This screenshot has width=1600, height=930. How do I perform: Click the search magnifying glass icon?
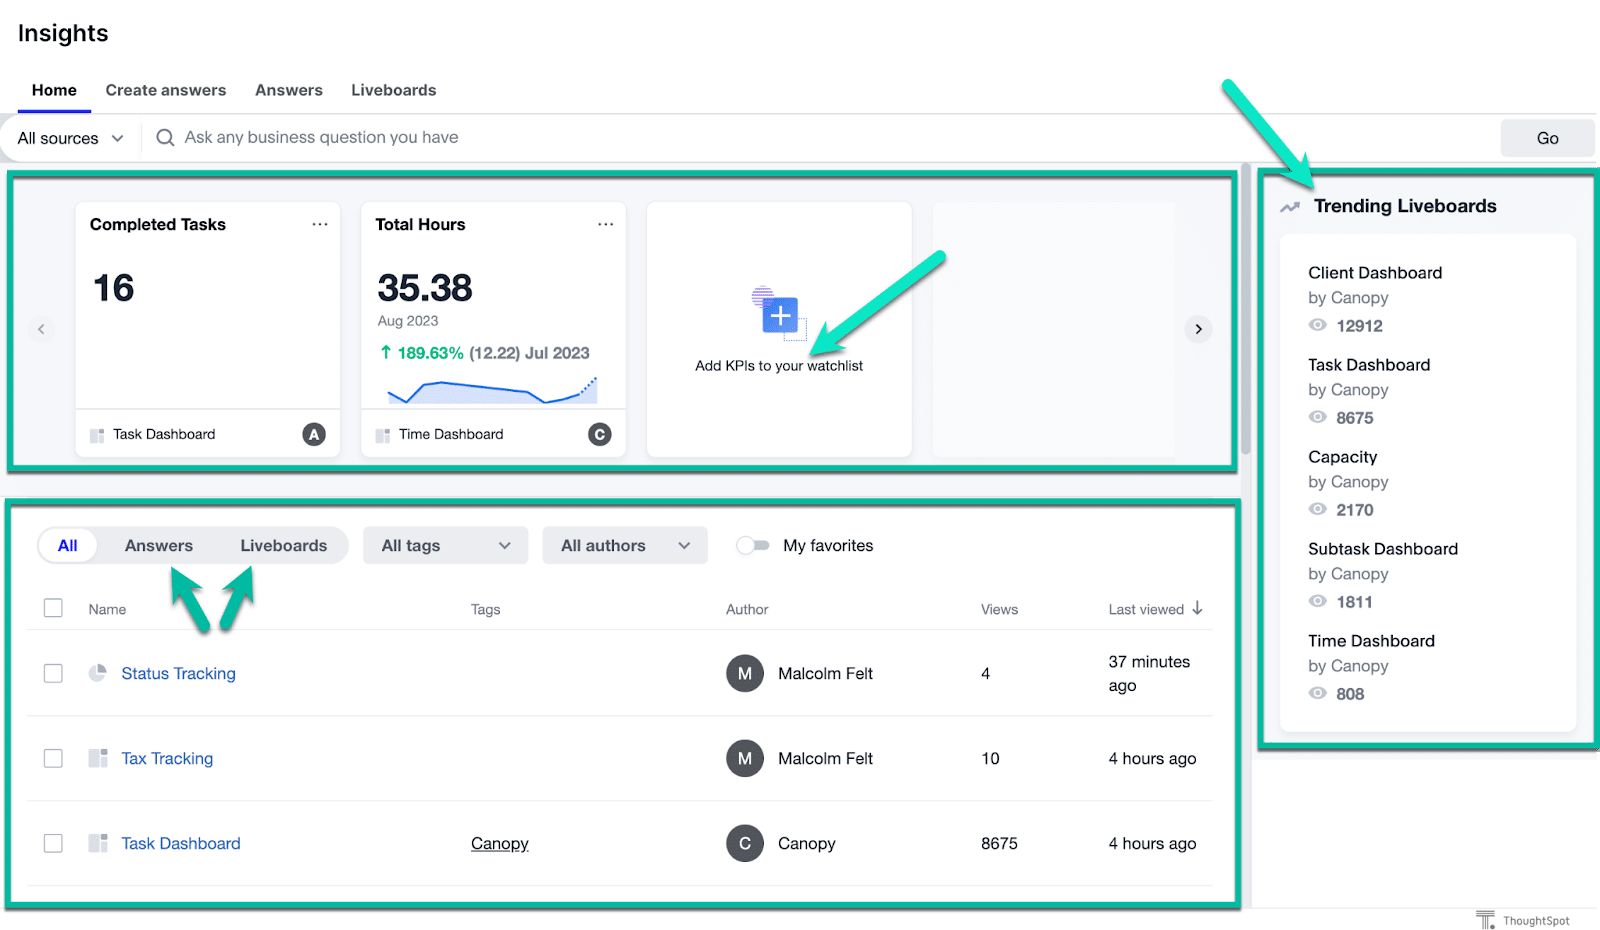point(164,137)
